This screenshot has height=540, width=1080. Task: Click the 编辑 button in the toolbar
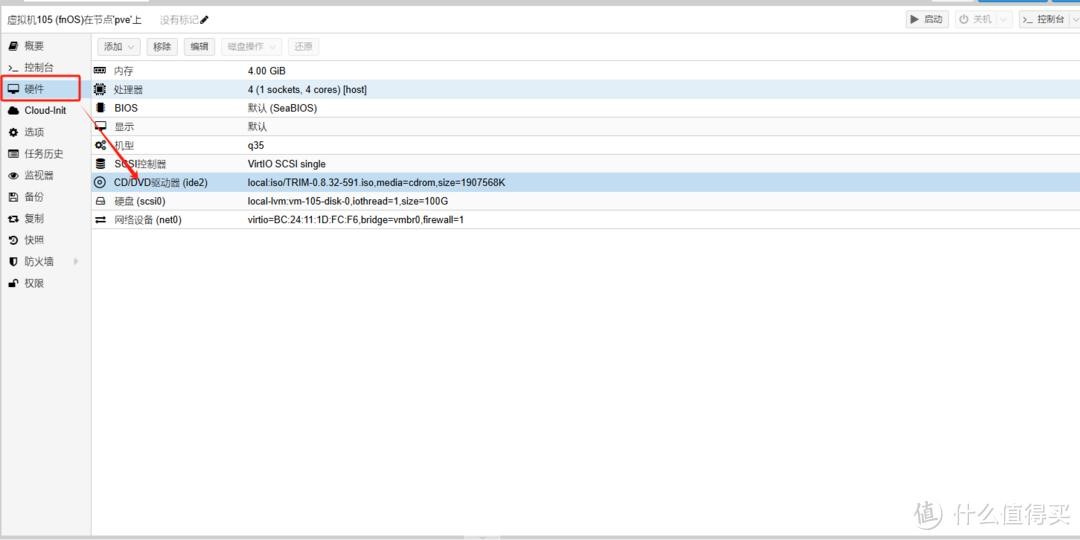click(x=199, y=47)
